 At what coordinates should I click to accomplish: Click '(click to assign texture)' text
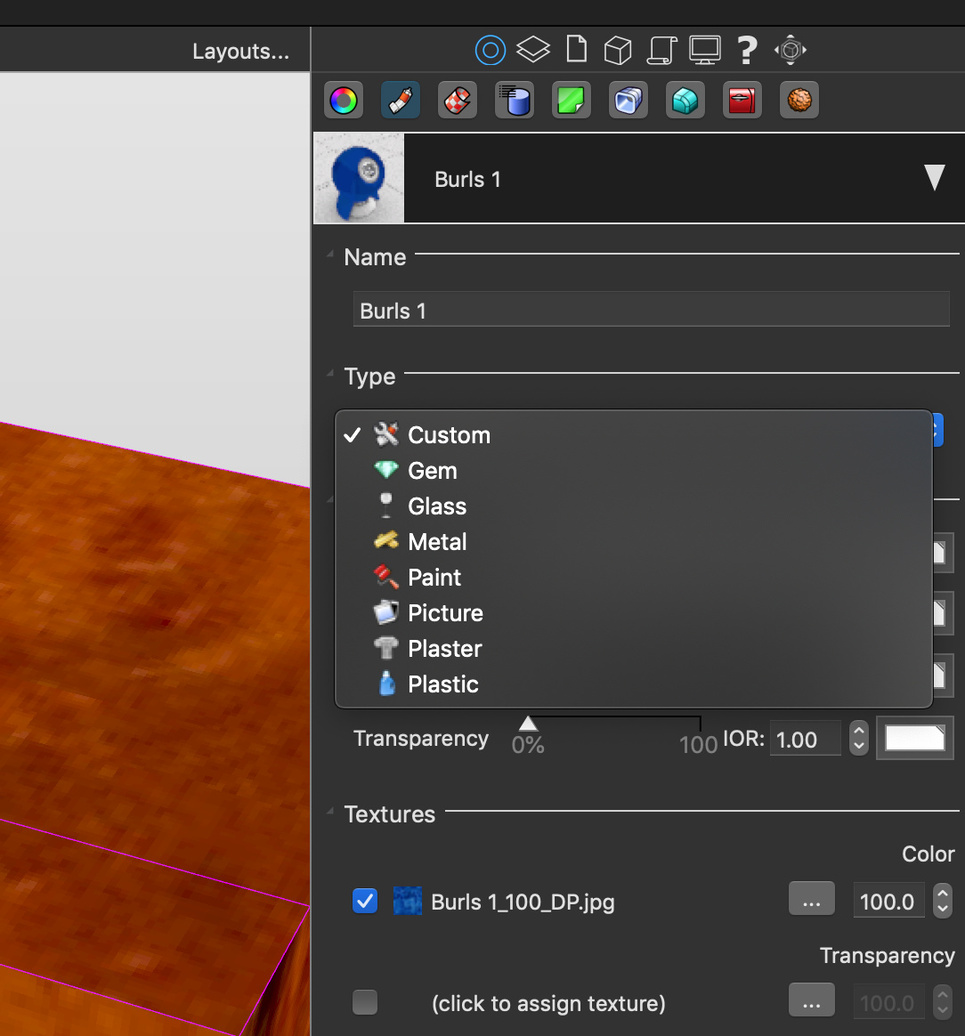[548, 1004]
